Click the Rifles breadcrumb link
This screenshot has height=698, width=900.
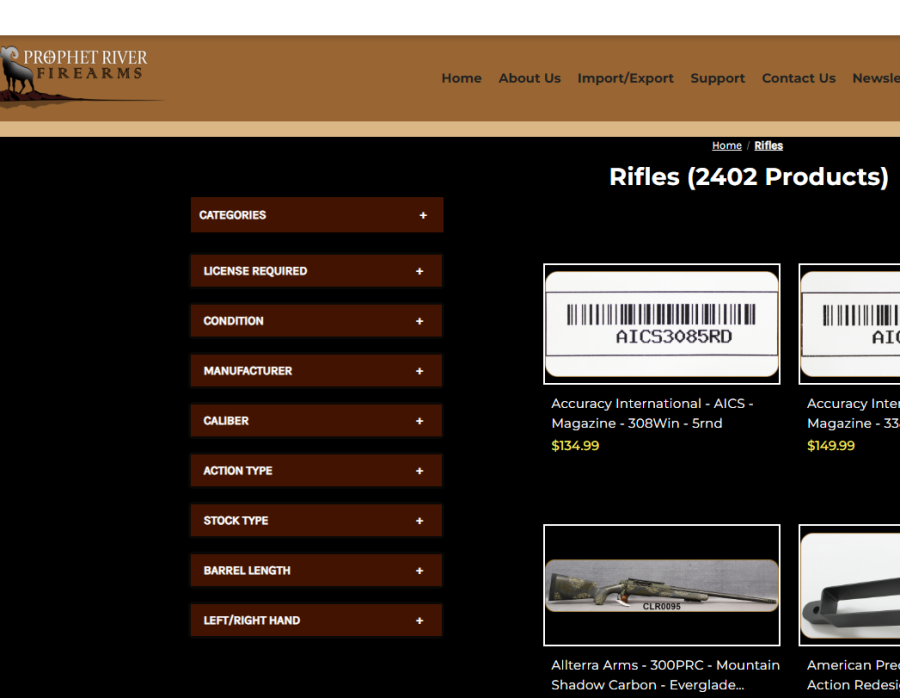point(769,146)
